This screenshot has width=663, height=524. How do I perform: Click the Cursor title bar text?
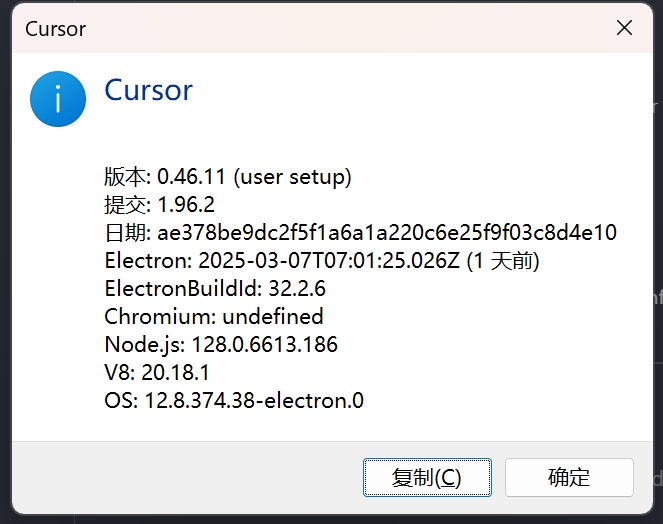click(55, 29)
